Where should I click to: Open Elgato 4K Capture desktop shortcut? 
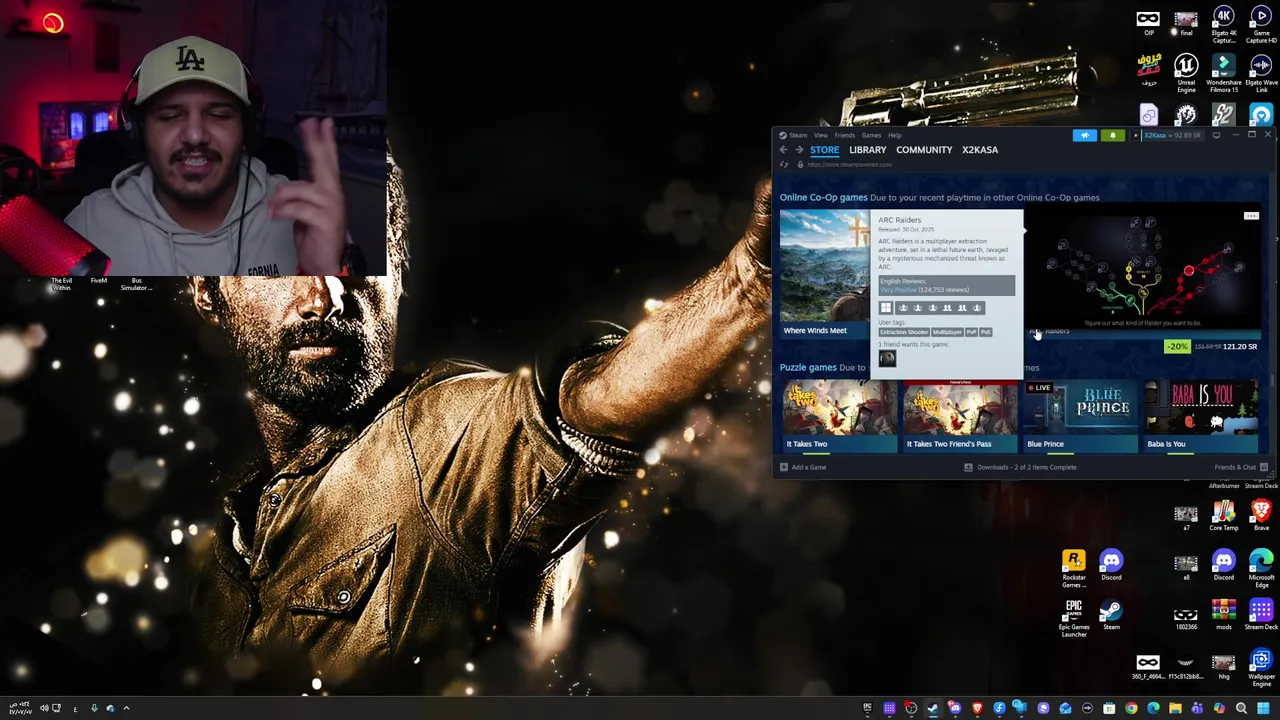coord(1223,26)
